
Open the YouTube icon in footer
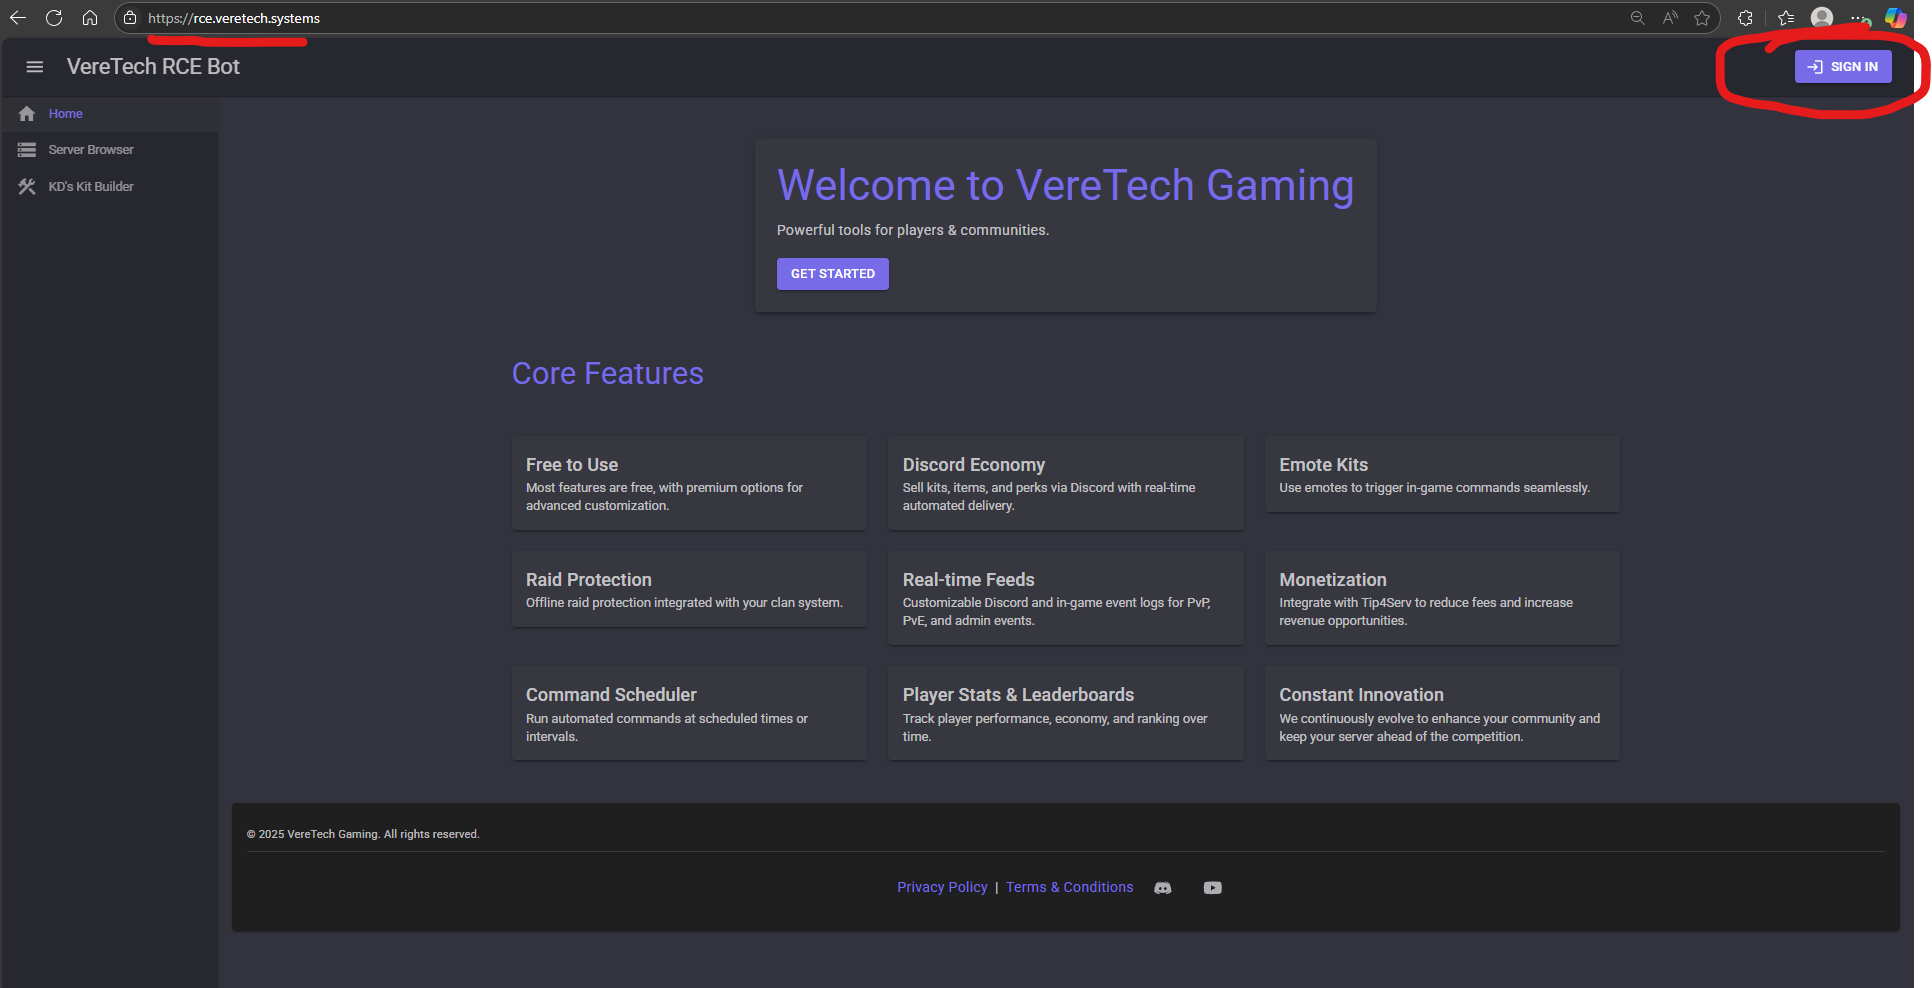click(1213, 888)
